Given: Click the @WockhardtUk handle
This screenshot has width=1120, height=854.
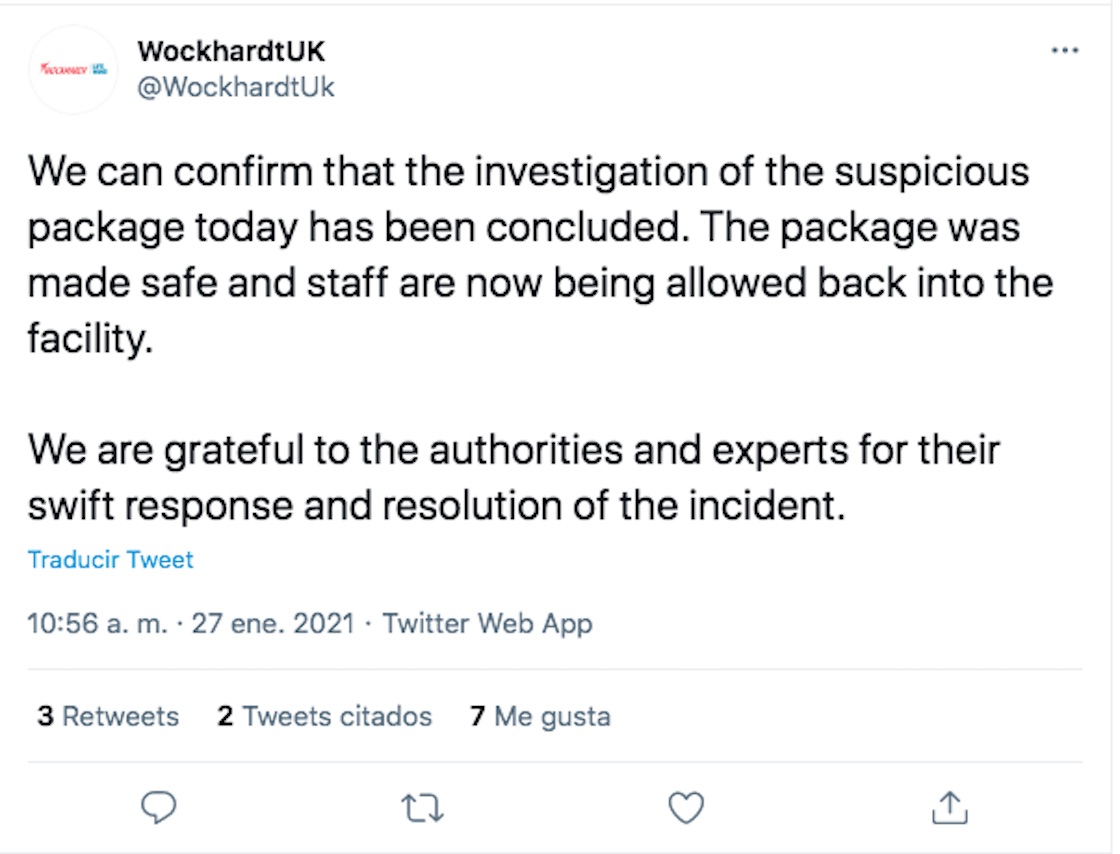Looking at the screenshot, I should point(235,87).
